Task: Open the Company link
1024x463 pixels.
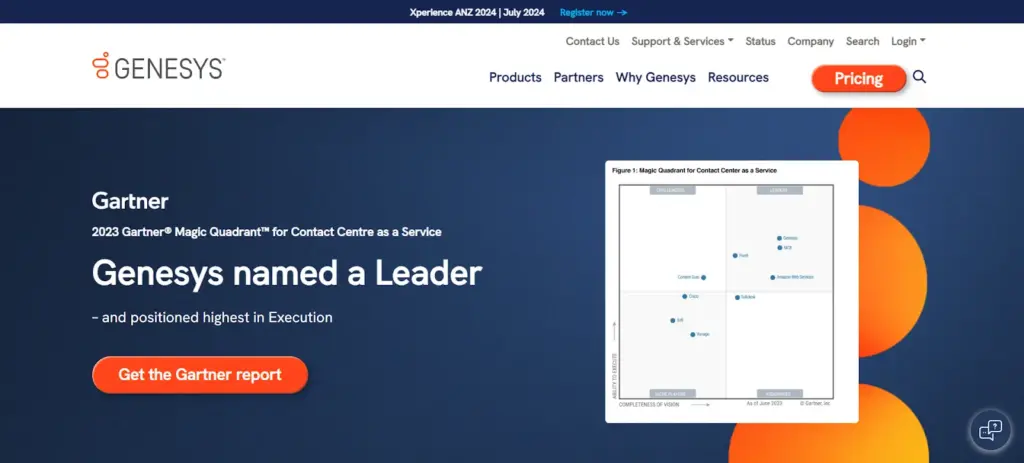Action: 810,41
